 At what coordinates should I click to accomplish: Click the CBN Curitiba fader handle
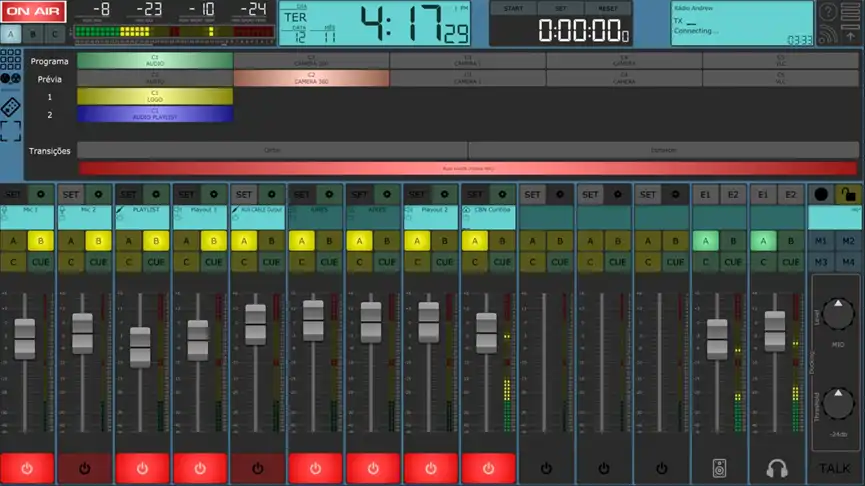[487, 333]
